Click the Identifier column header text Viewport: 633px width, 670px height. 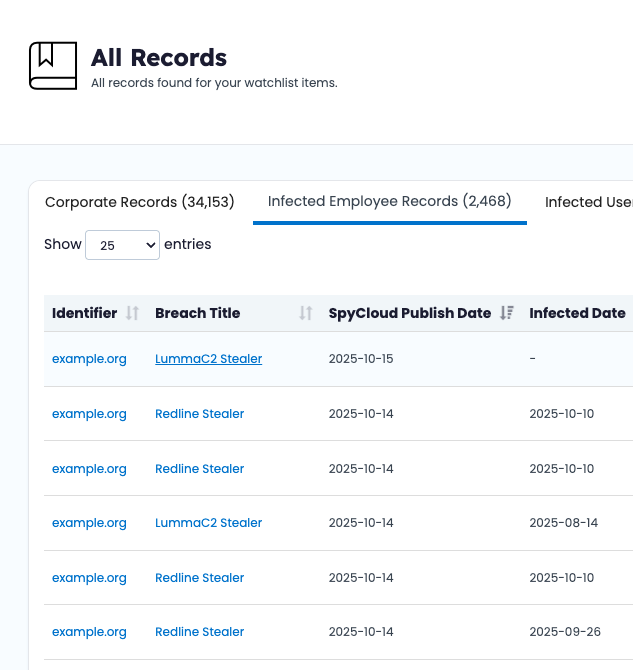click(x=85, y=313)
